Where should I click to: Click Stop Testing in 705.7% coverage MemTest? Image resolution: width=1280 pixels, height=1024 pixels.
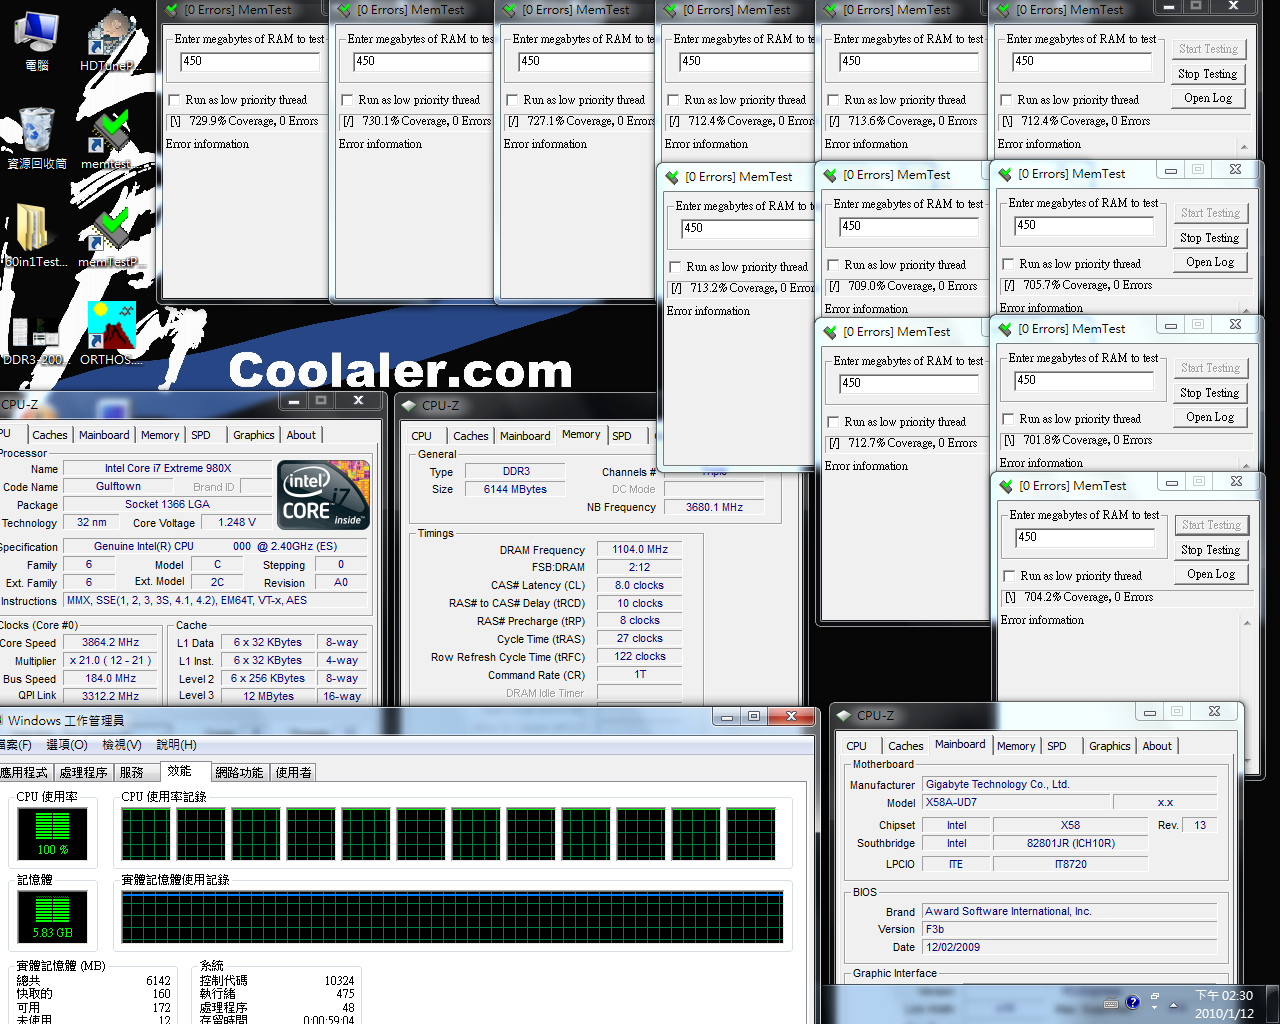[1209, 238]
